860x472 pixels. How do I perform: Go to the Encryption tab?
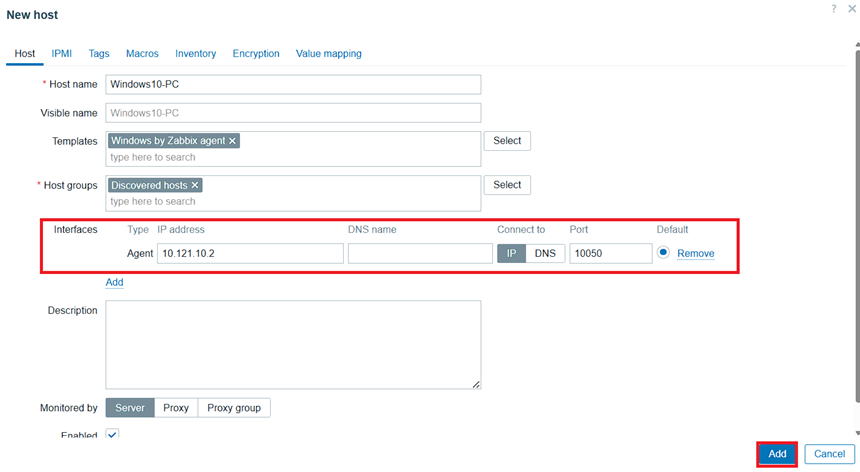click(x=256, y=53)
